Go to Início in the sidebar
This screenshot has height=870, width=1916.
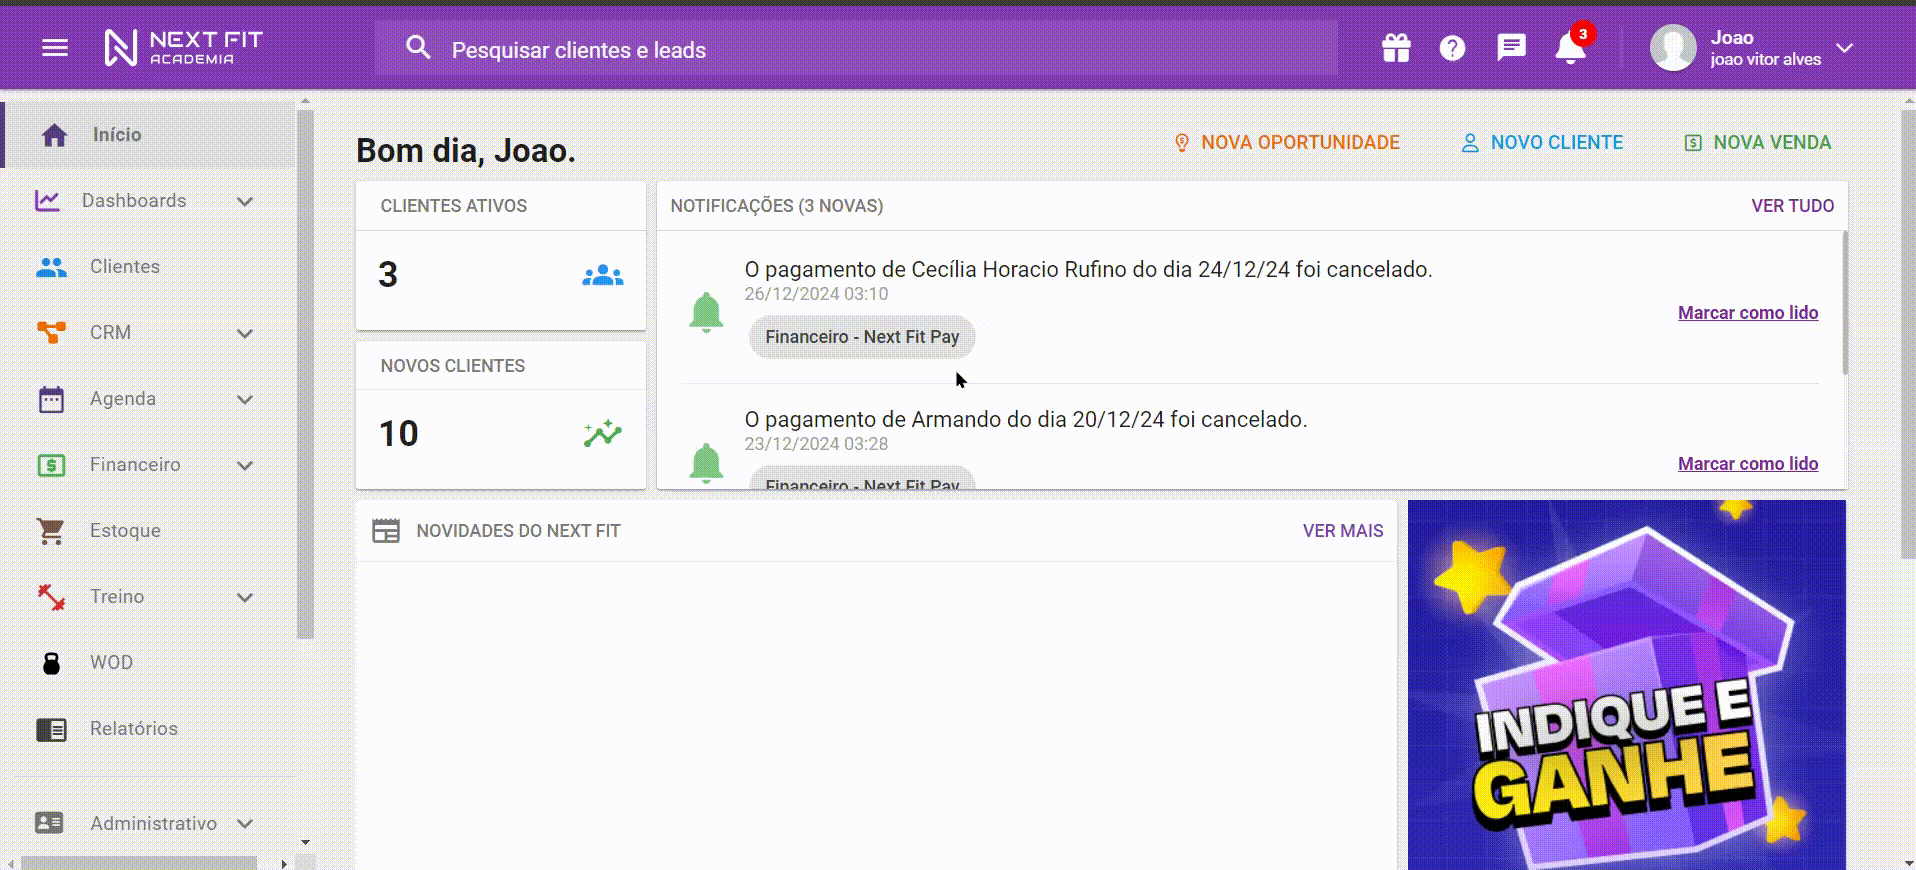tap(149, 135)
